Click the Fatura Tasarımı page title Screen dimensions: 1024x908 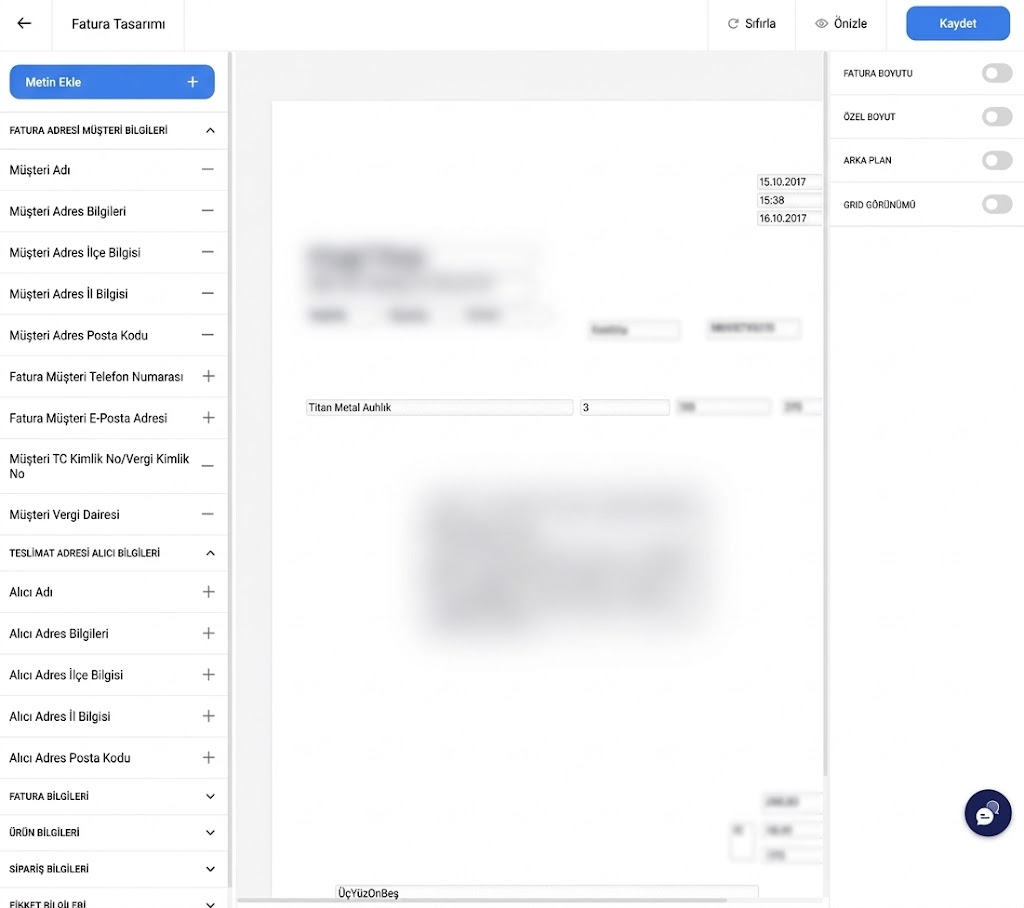pos(118,24)
